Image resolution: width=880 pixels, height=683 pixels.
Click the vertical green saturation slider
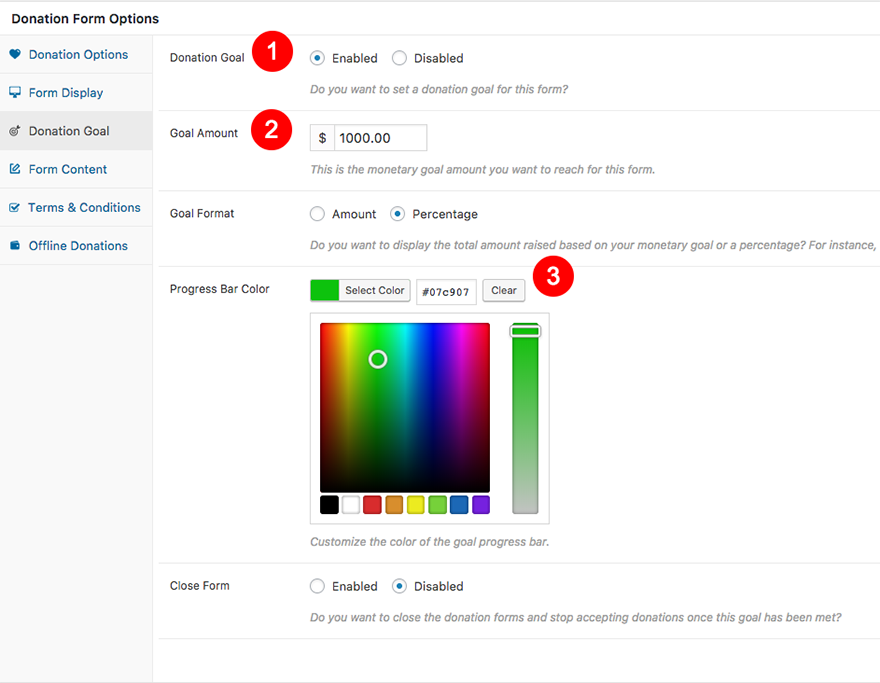tap(525, 420)
